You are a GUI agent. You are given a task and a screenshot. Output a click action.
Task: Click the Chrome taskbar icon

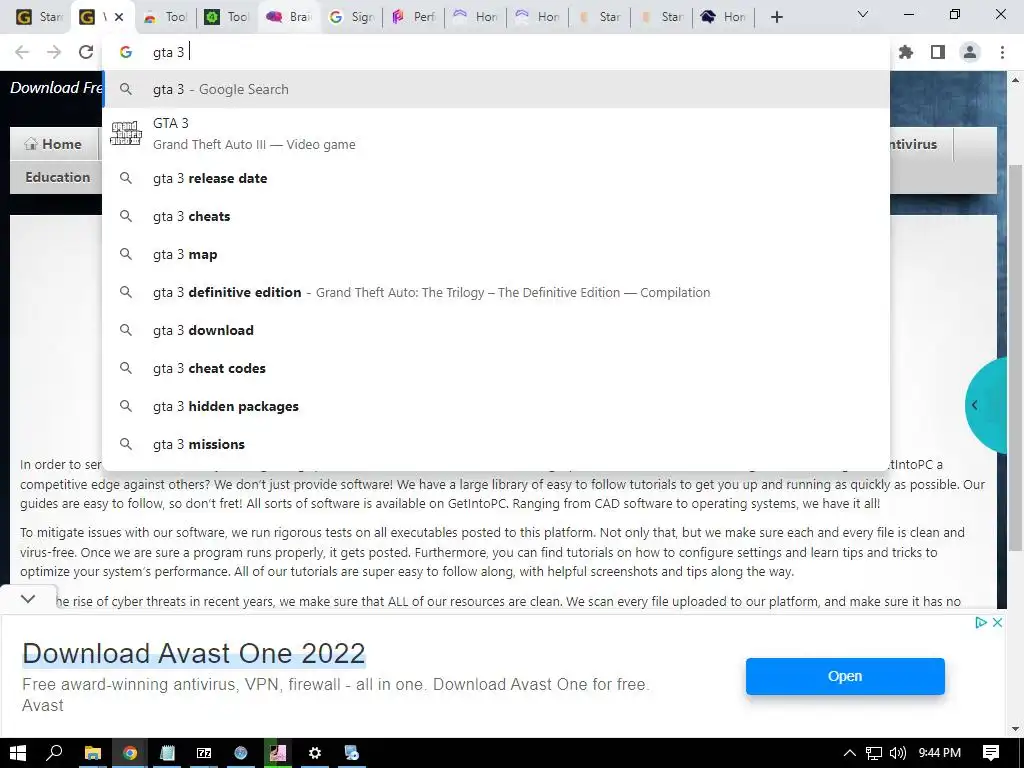click(x=129, y=753)
